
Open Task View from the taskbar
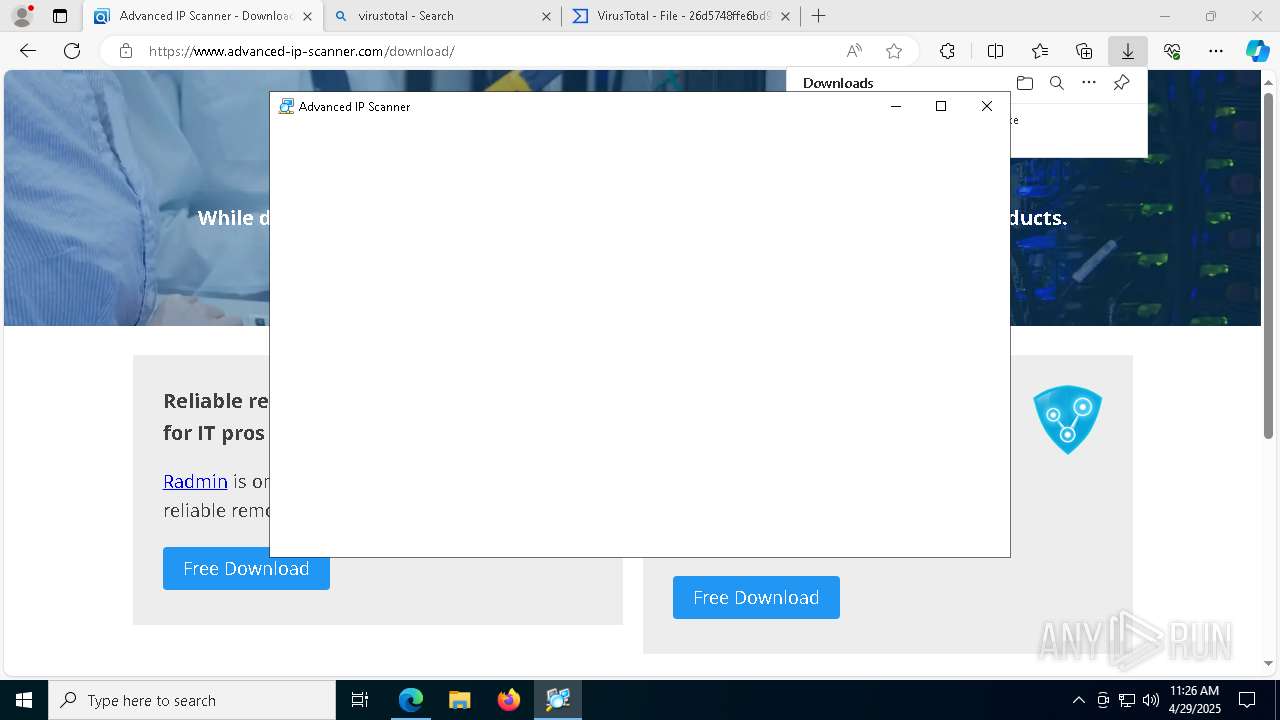pyautogui.click(x=360, y=700)
